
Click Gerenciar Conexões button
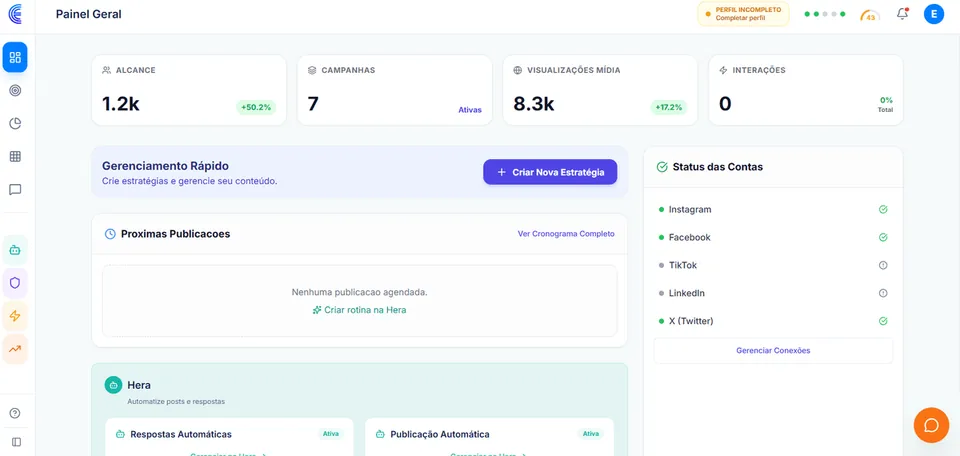pyautogui.click(x=773, y=351)
